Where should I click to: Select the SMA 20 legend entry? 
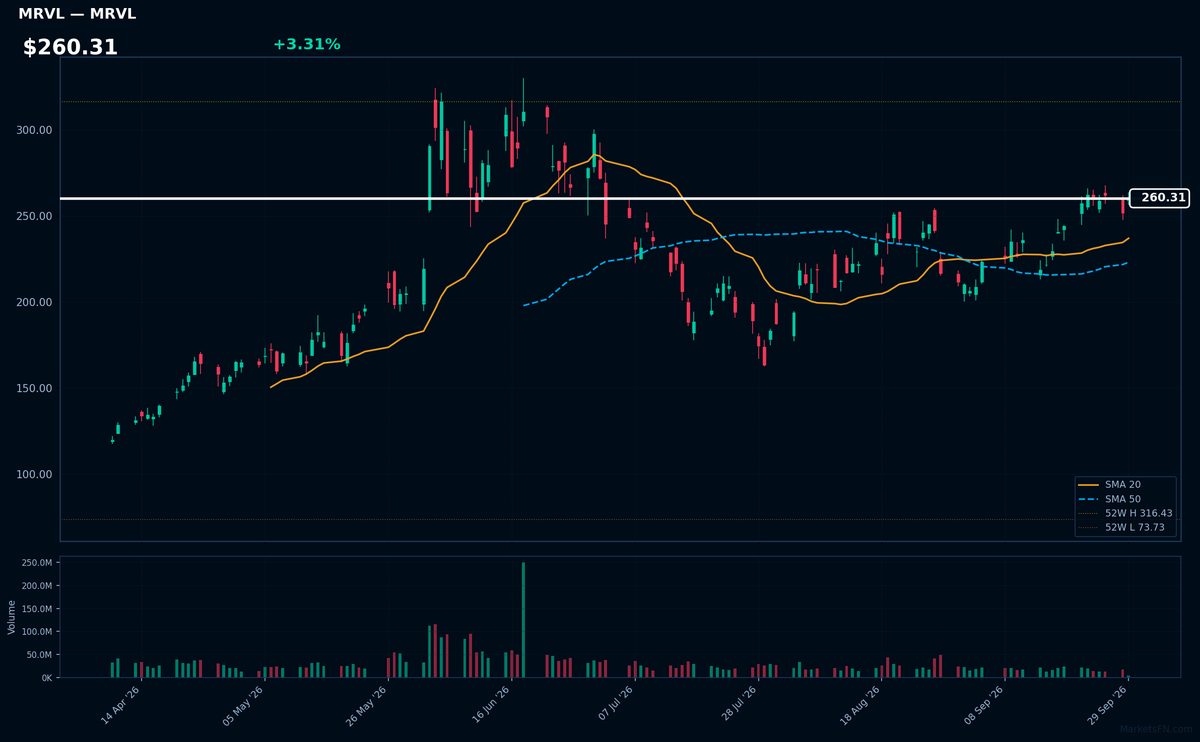click(x=1110, y=484)
